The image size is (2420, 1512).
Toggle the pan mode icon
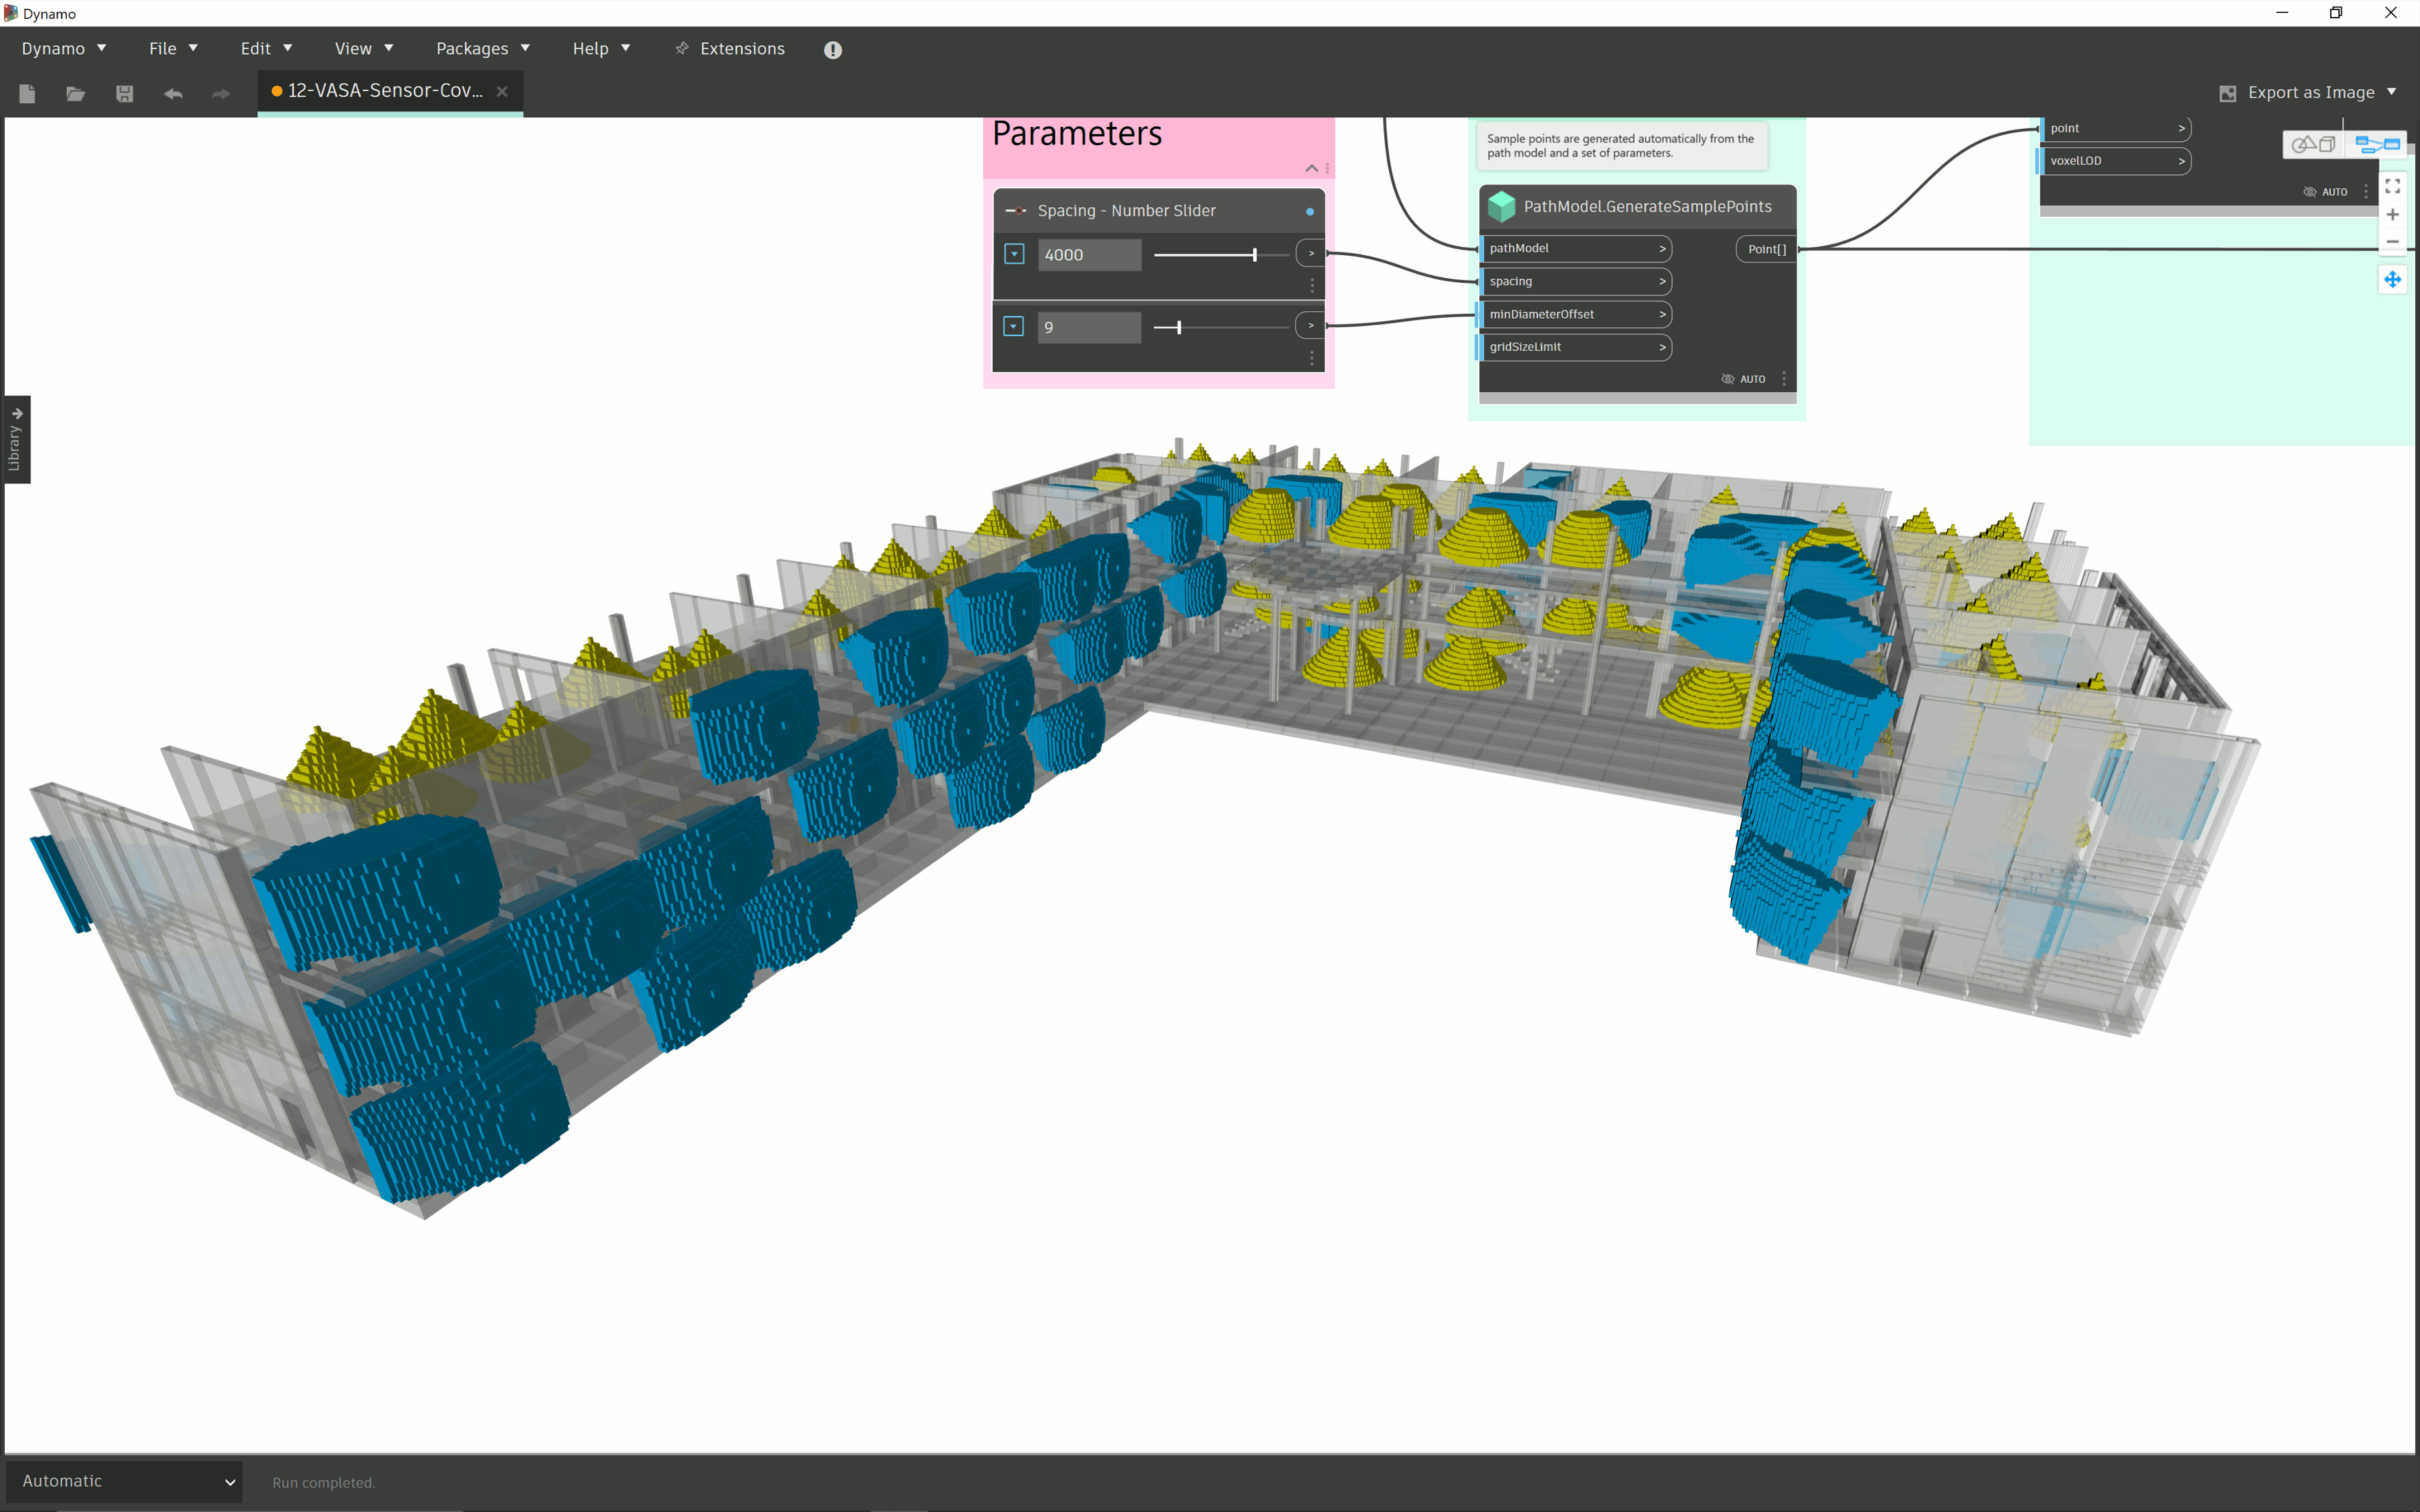[2392, 279]
